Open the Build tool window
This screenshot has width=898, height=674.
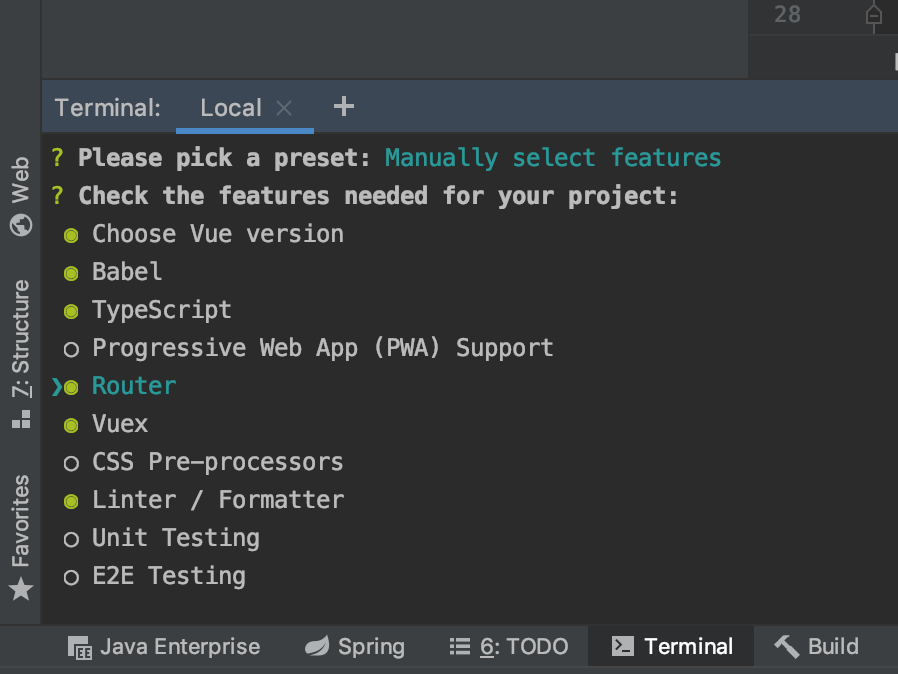pos(816,647)
